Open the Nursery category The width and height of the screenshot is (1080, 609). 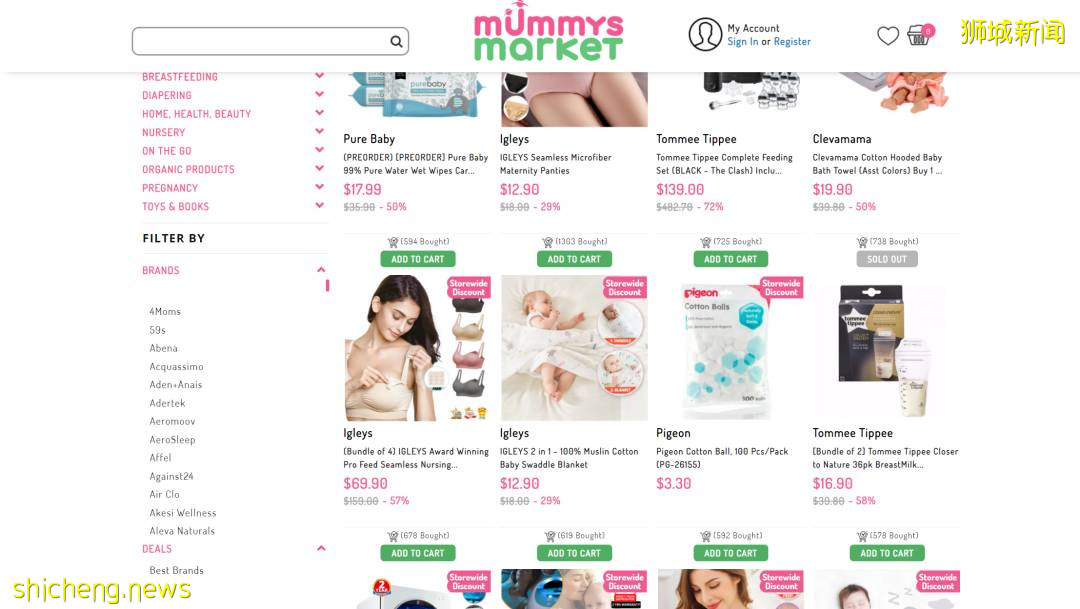click(x=163, y=132)
